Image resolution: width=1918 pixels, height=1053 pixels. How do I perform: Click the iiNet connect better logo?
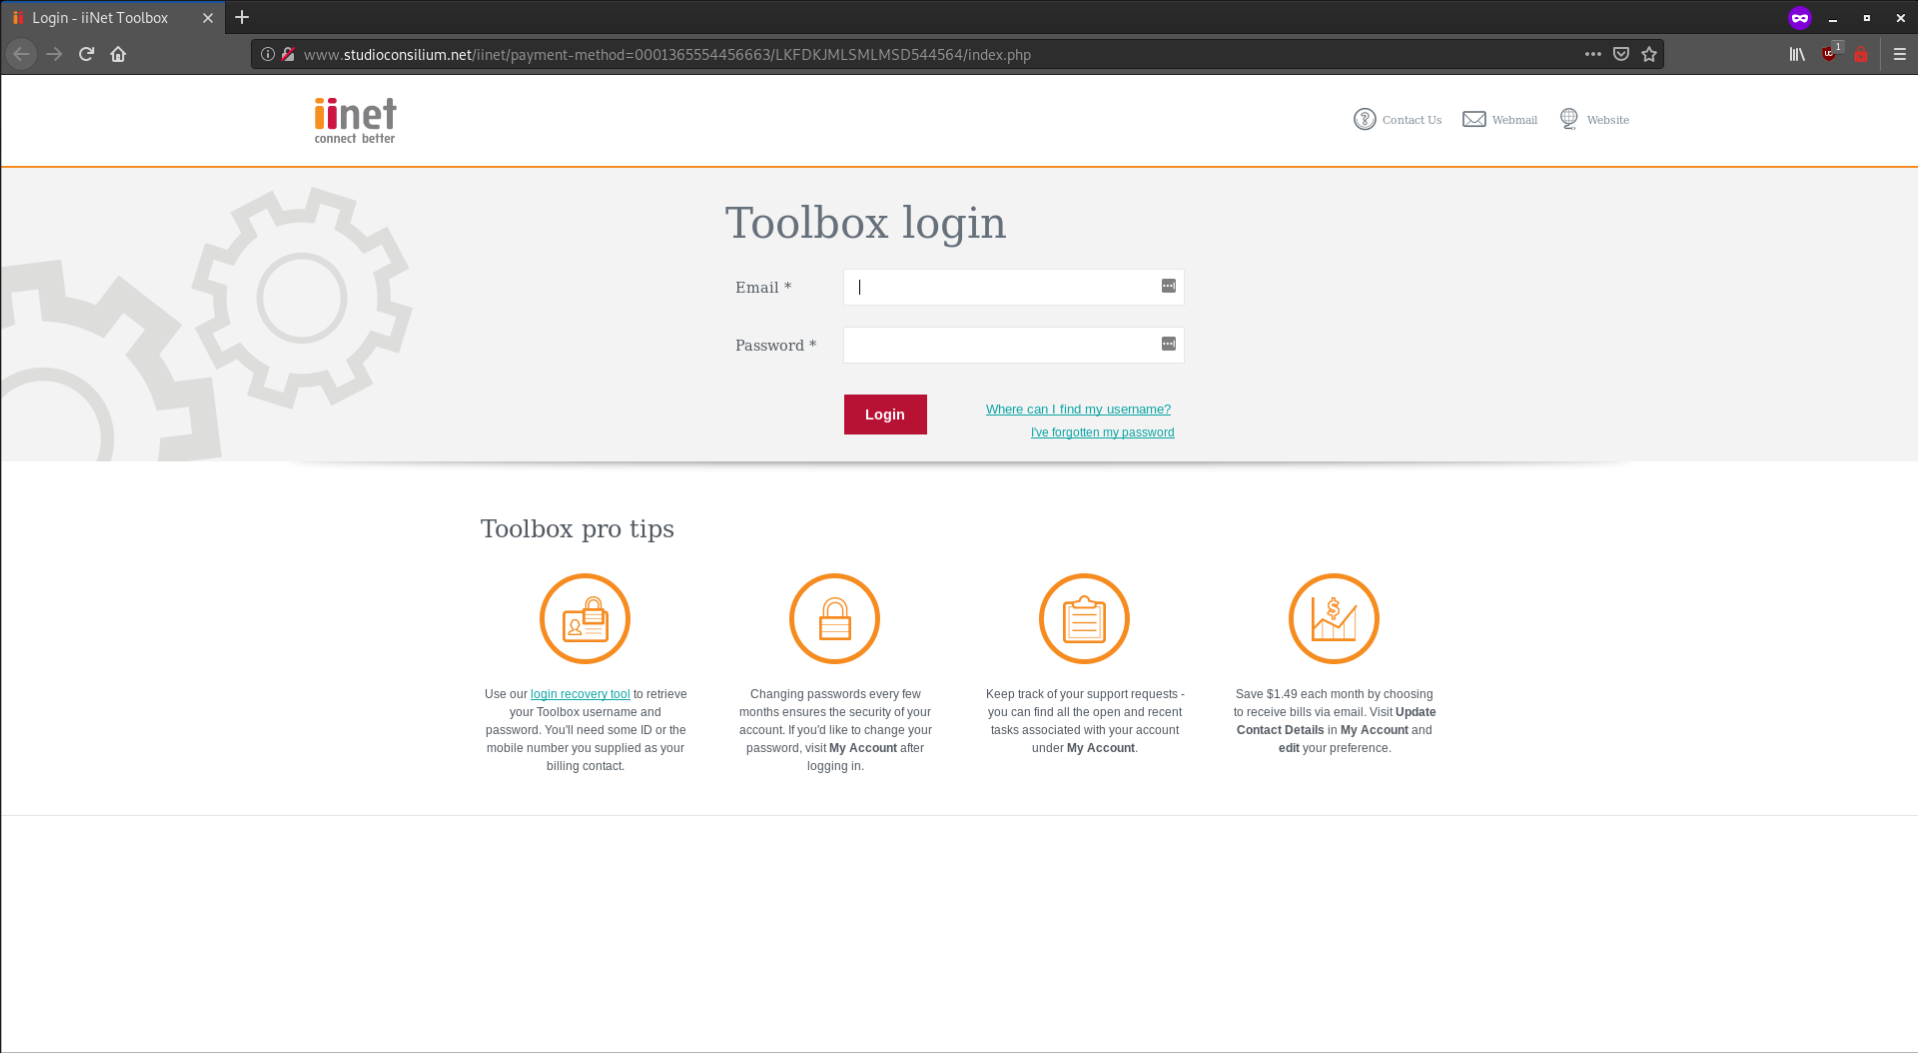point(353,120)
